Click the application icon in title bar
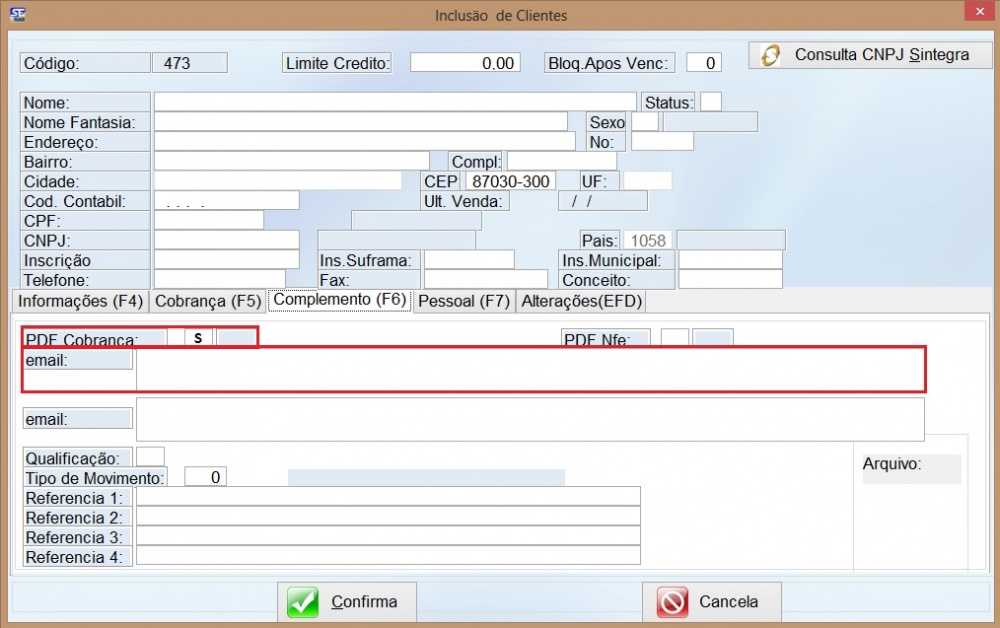 click(17, 14)
